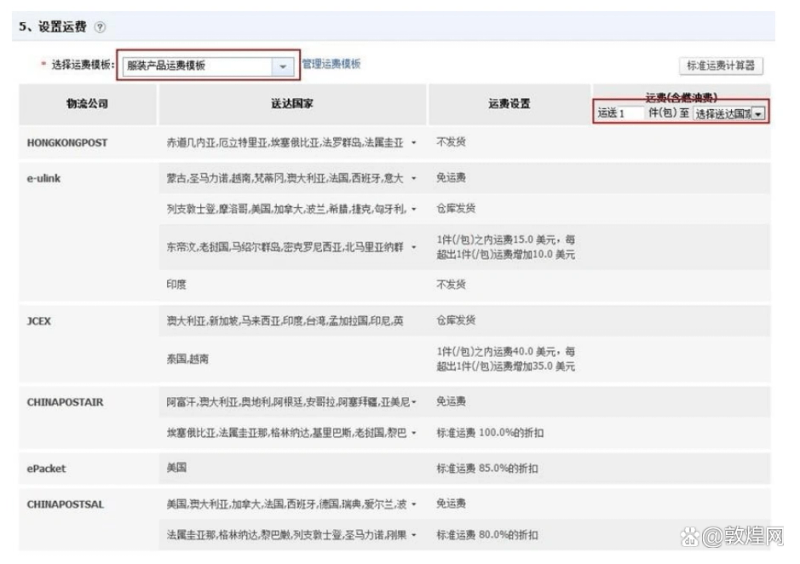This screenshot has height=564, width=800.
Task: Click the 送达国家 column header
Action: click(292, 104)
